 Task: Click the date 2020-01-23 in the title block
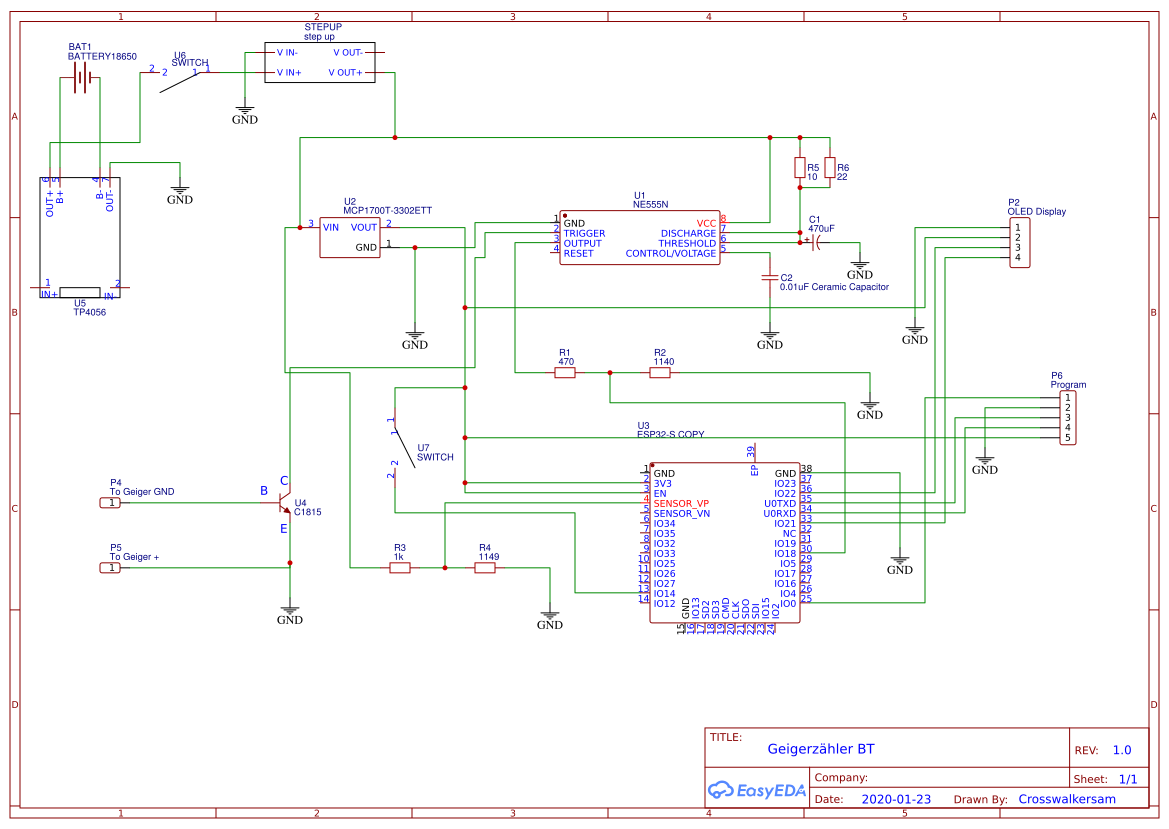(x=897, y=798)
